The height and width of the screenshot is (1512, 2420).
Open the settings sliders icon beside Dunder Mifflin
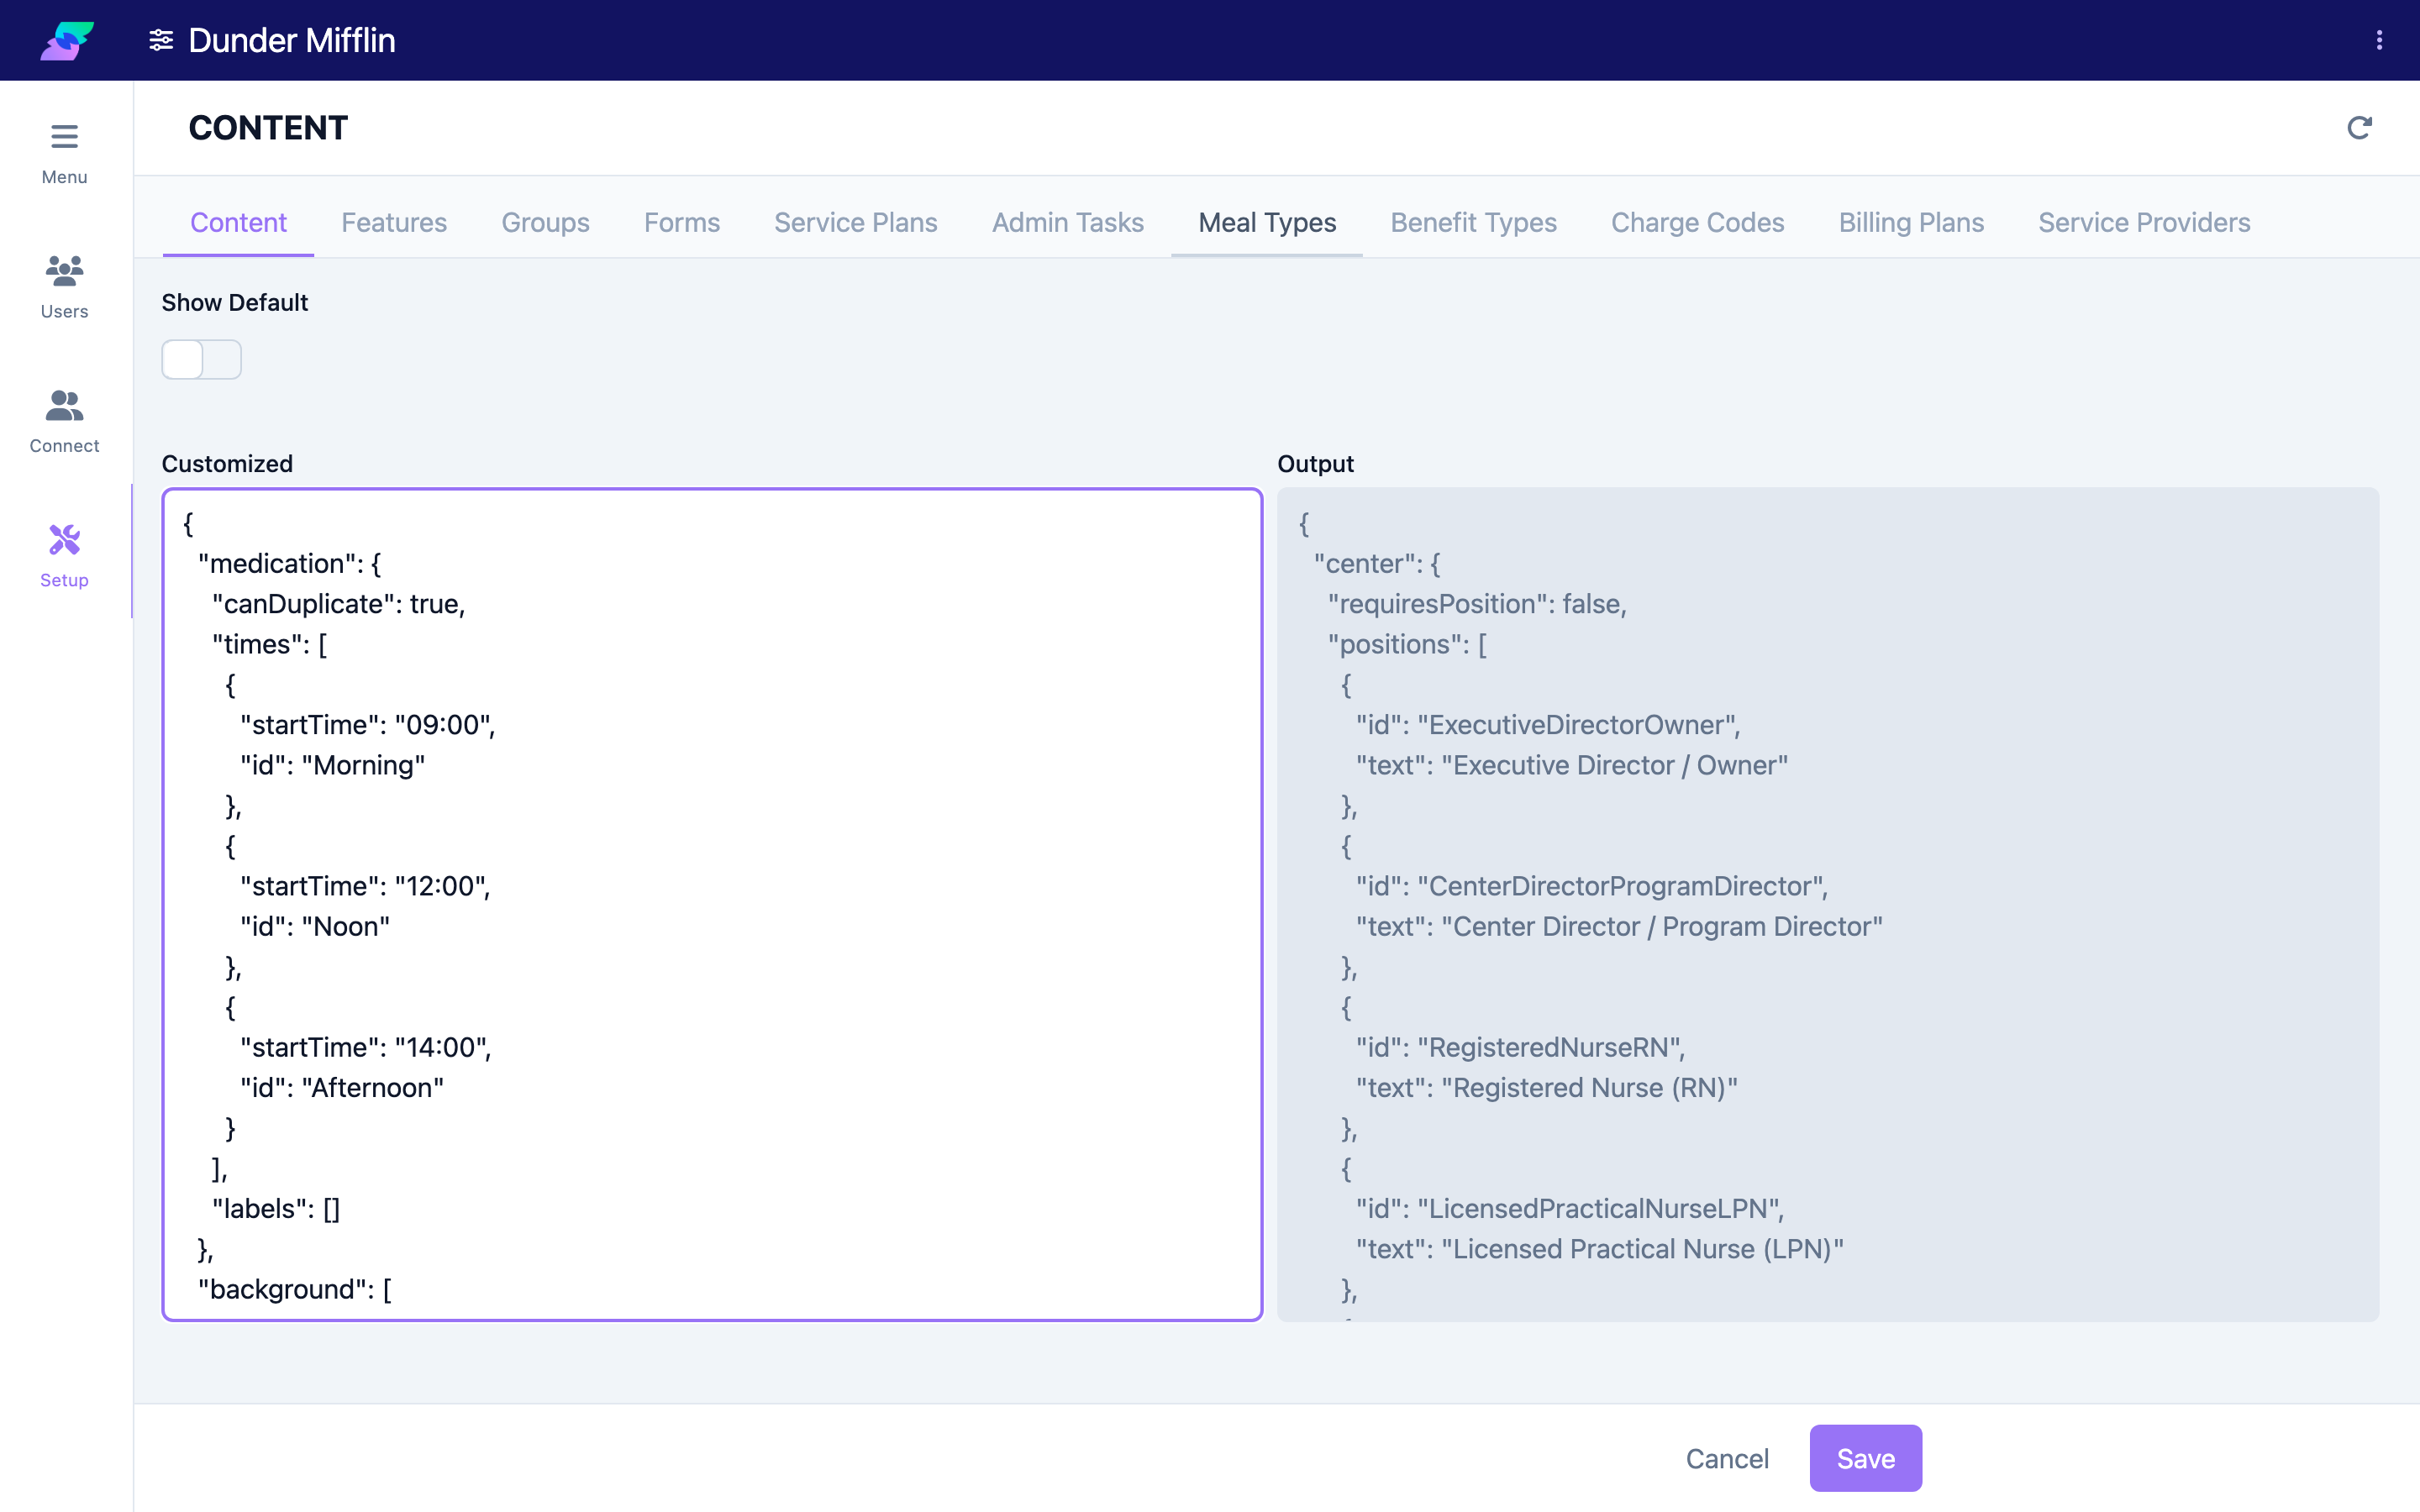161,40
